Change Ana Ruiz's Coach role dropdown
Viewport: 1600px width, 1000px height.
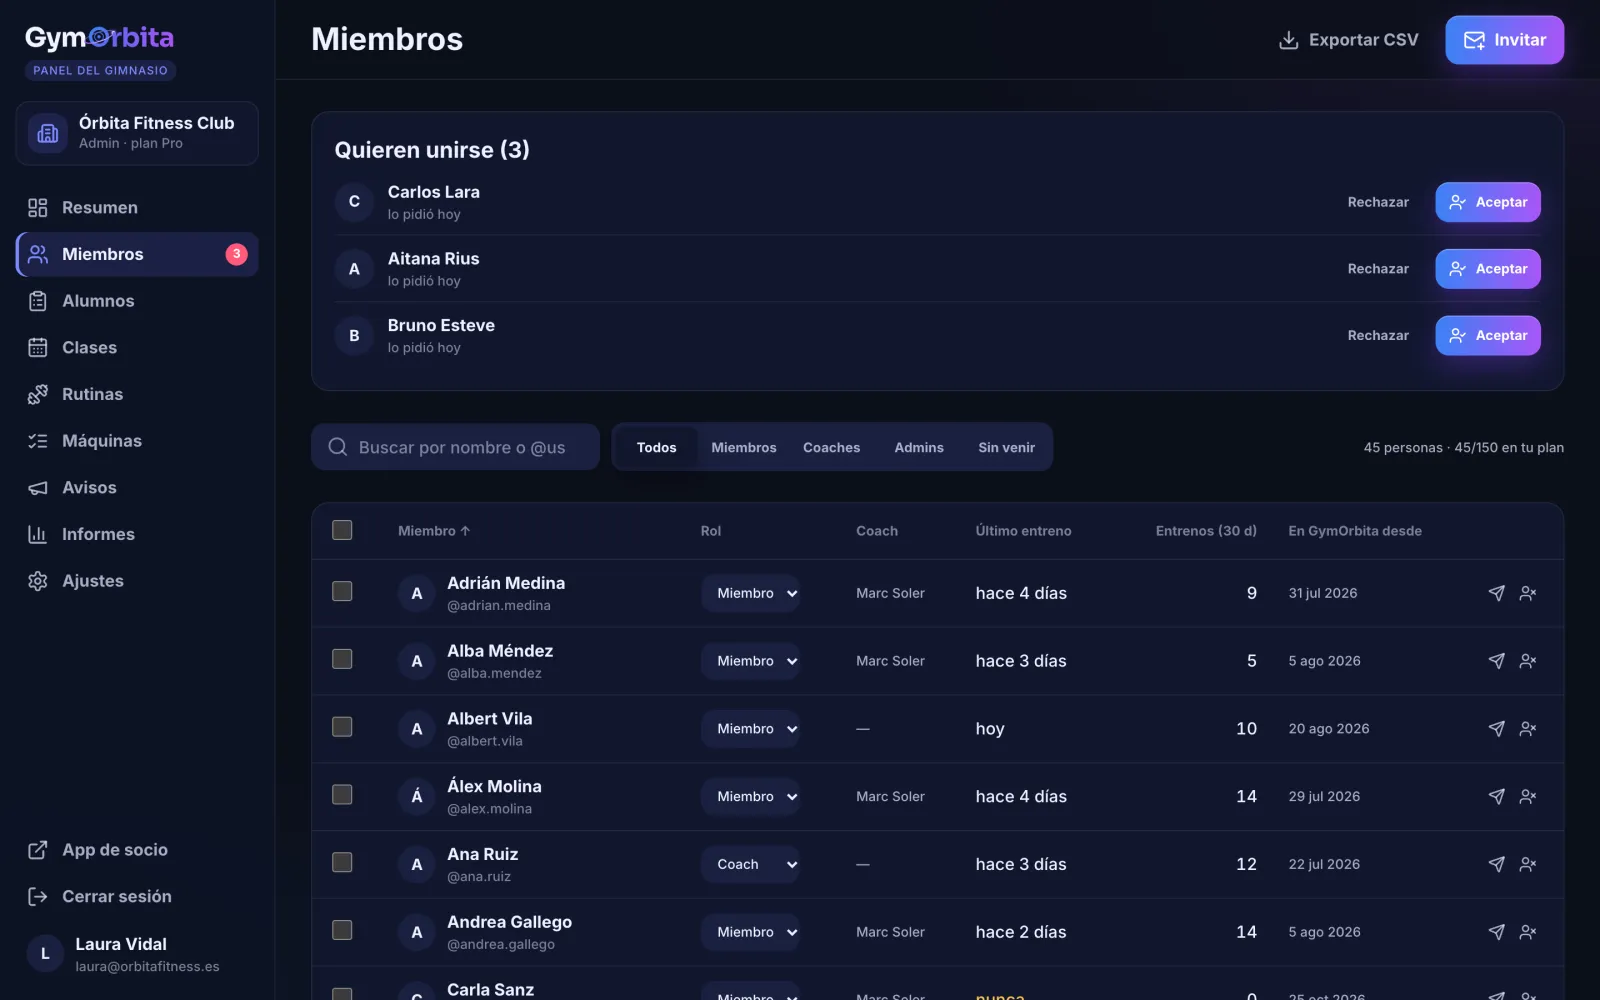(750, 864)
